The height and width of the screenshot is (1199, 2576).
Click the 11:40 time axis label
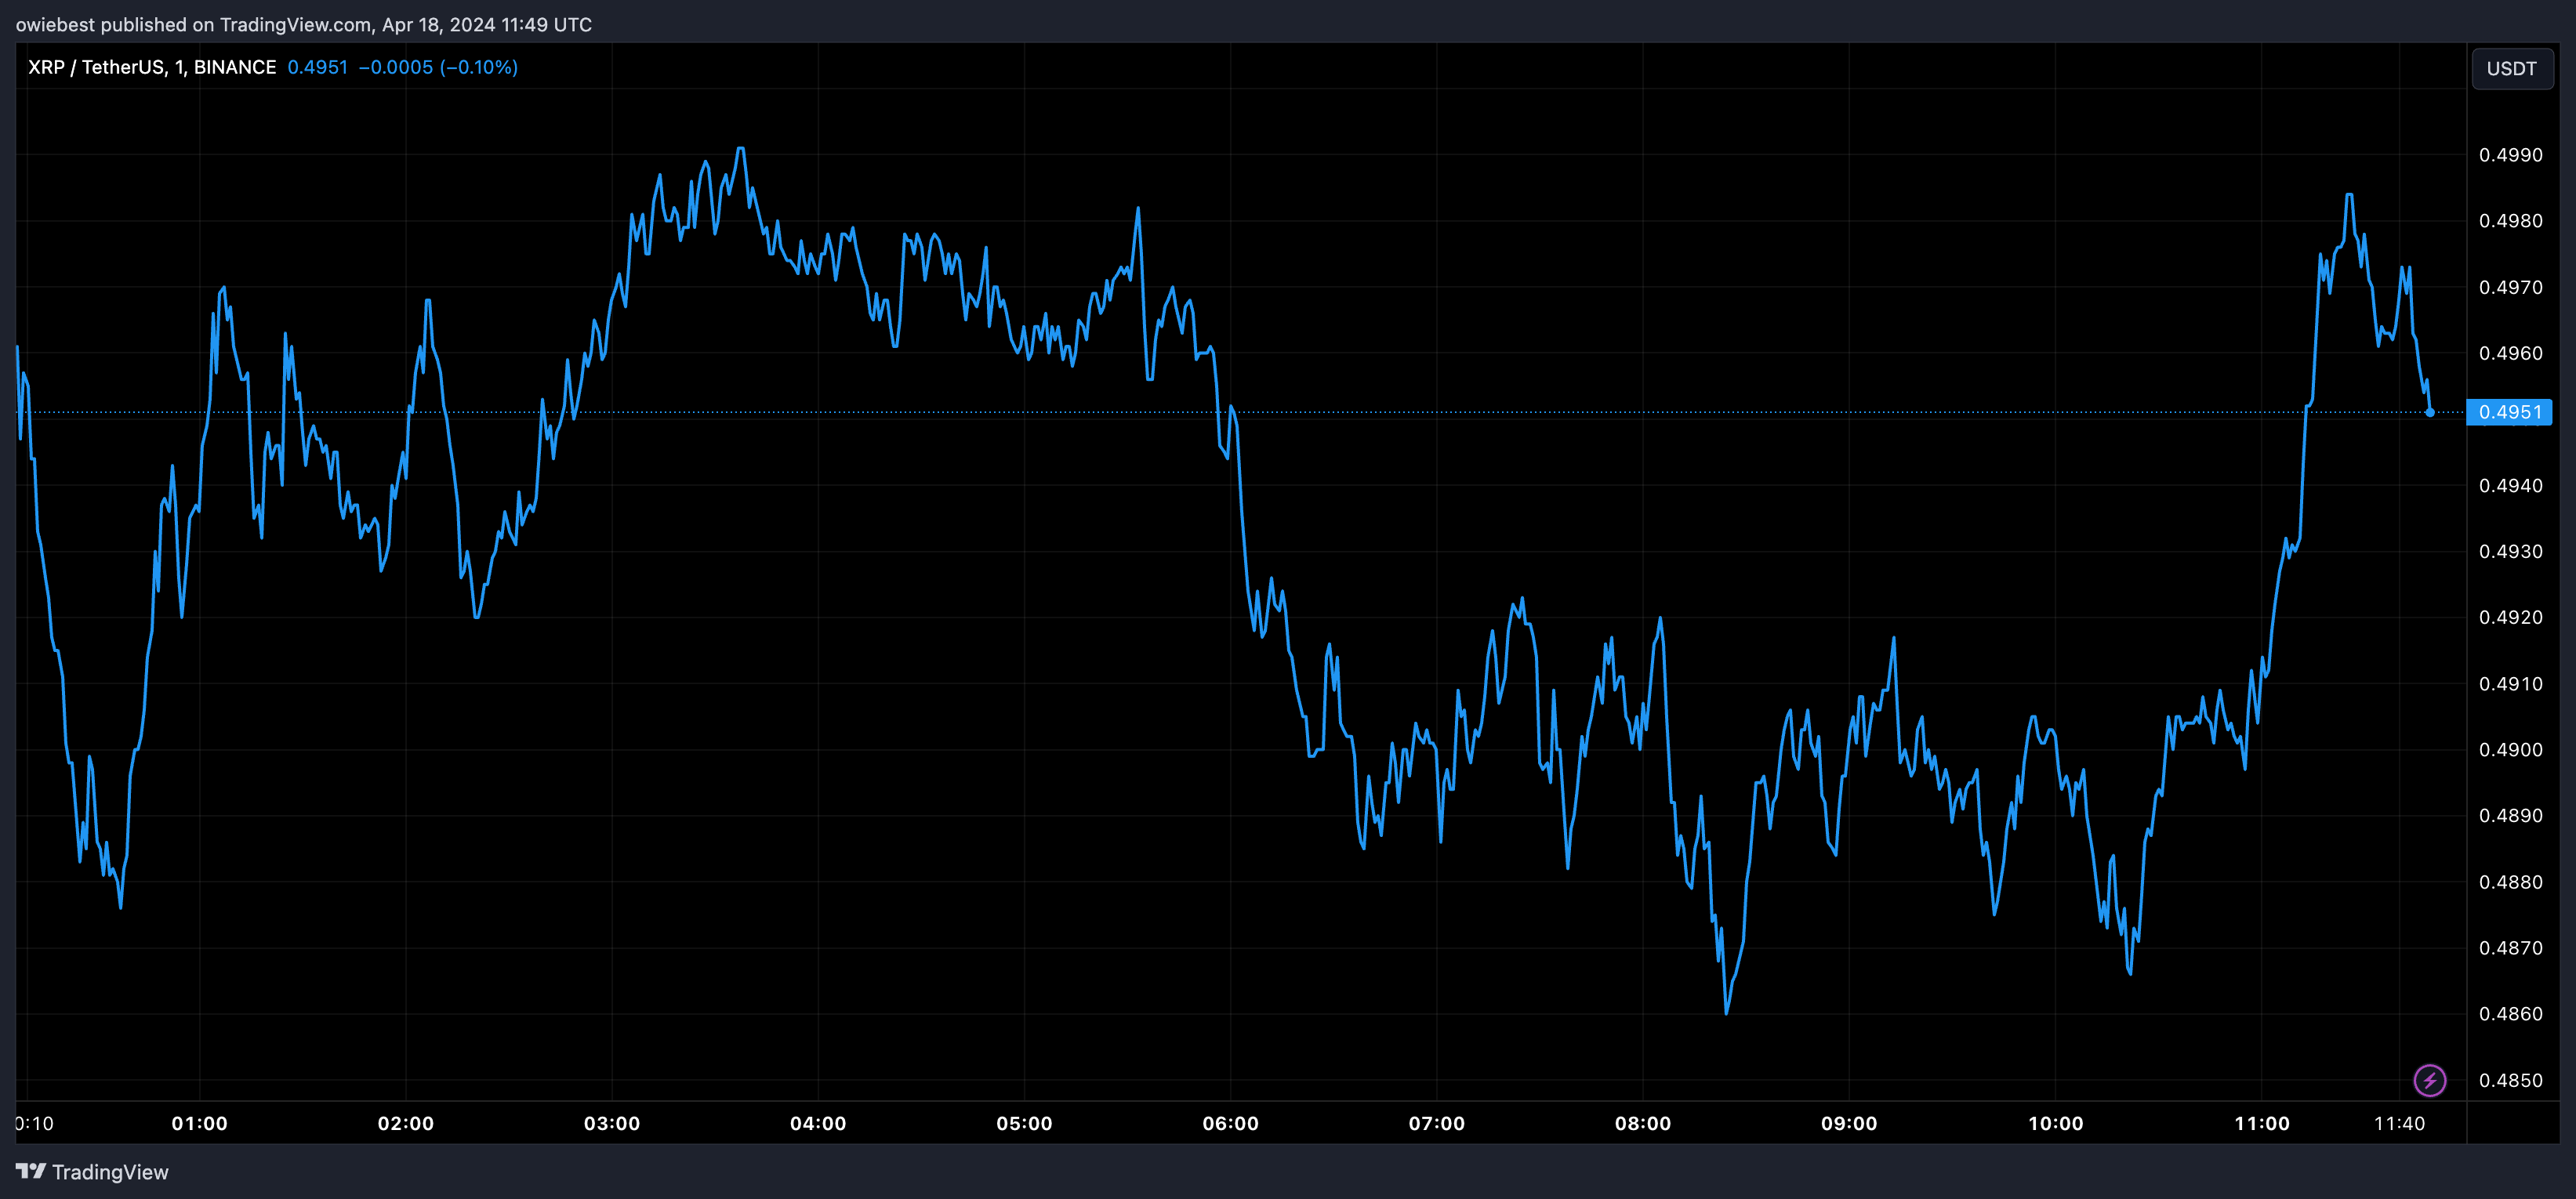pyautogui.click(x=2398, y=1123)
